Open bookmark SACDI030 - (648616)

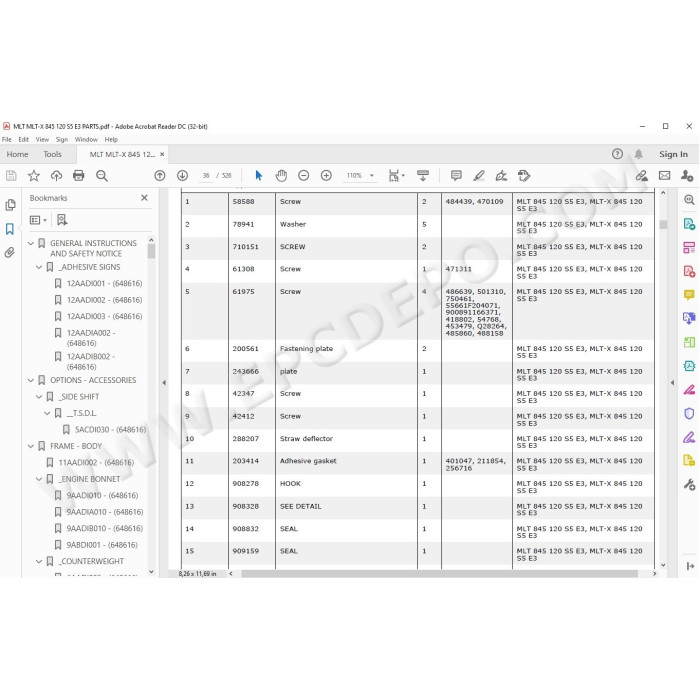coord(110,429)
